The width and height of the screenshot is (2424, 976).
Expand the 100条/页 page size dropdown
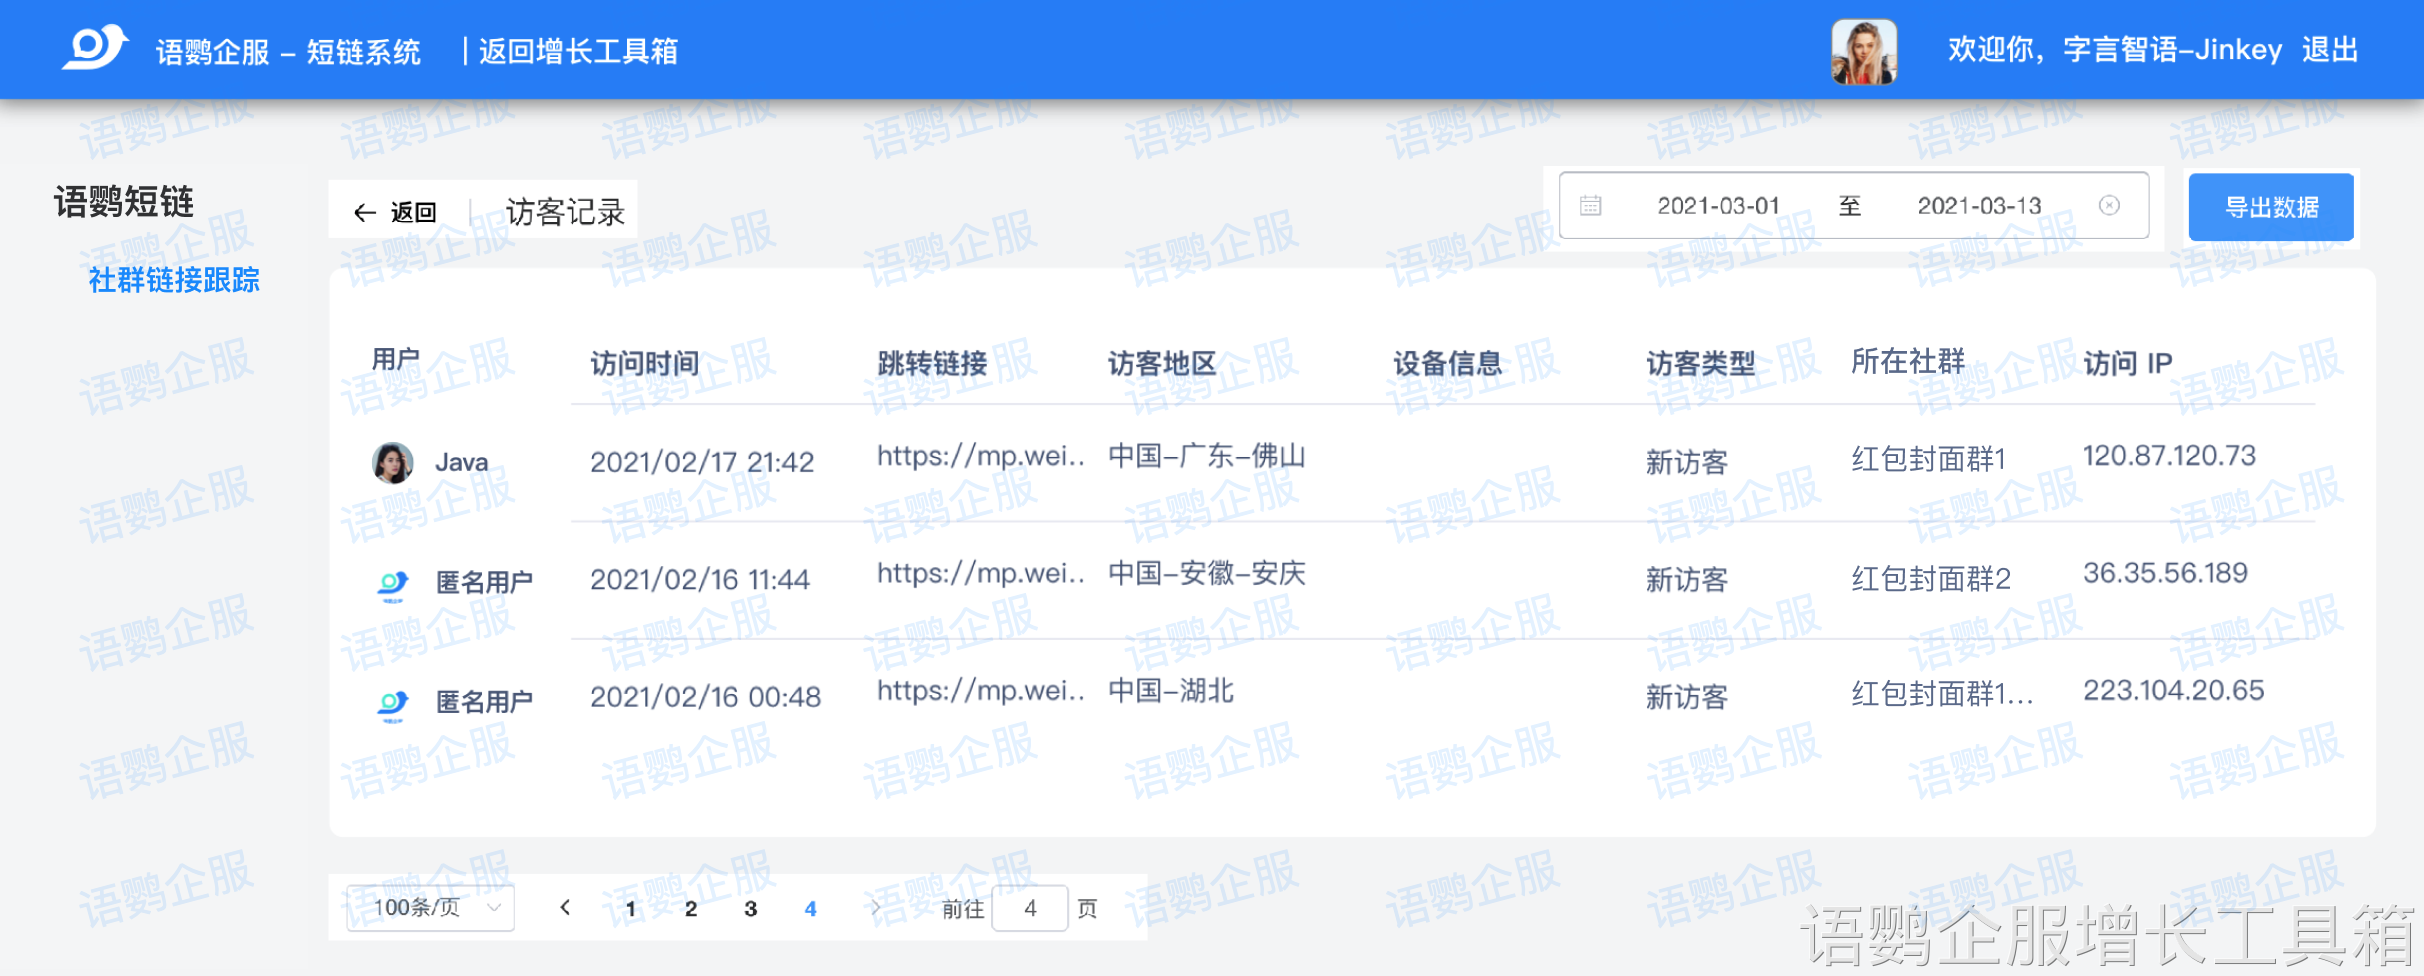[431, 908]
